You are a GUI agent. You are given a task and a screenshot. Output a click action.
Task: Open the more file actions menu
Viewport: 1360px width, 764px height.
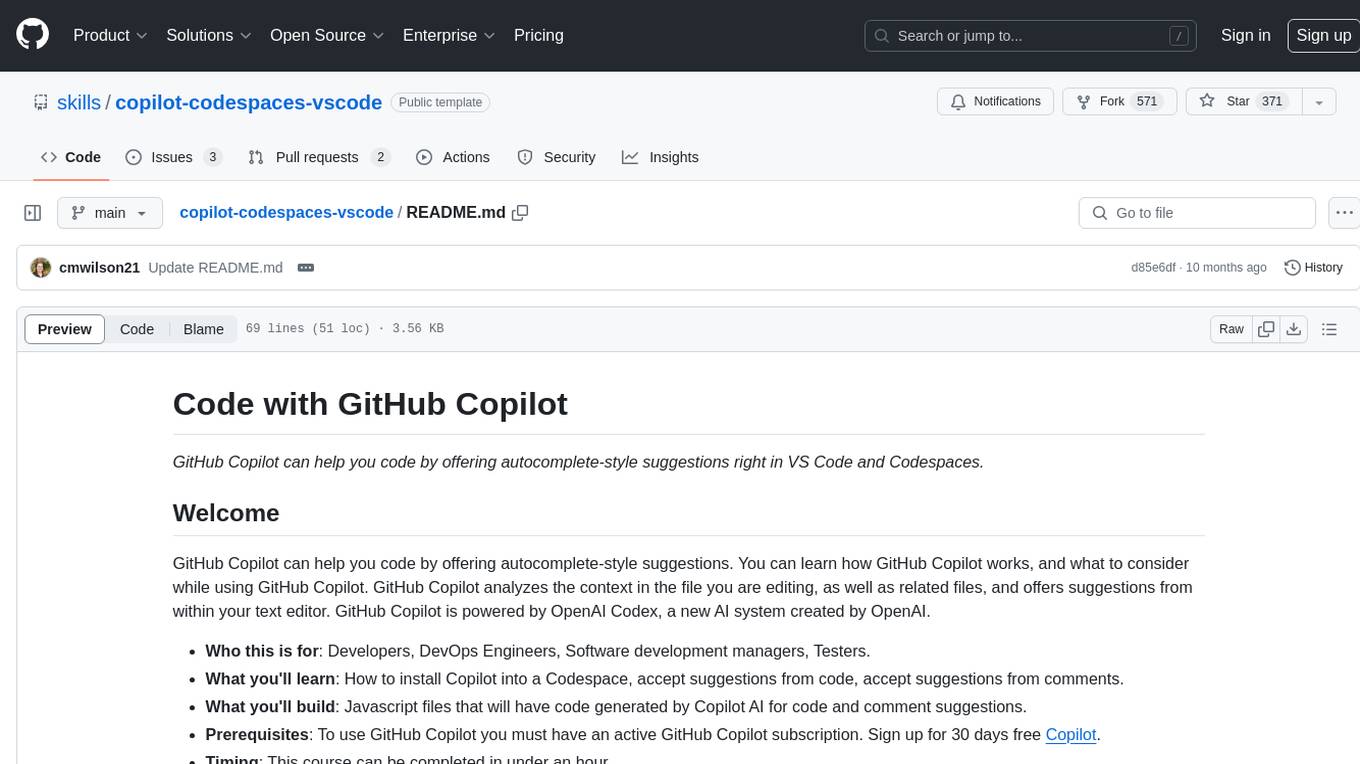[1344, 213]
